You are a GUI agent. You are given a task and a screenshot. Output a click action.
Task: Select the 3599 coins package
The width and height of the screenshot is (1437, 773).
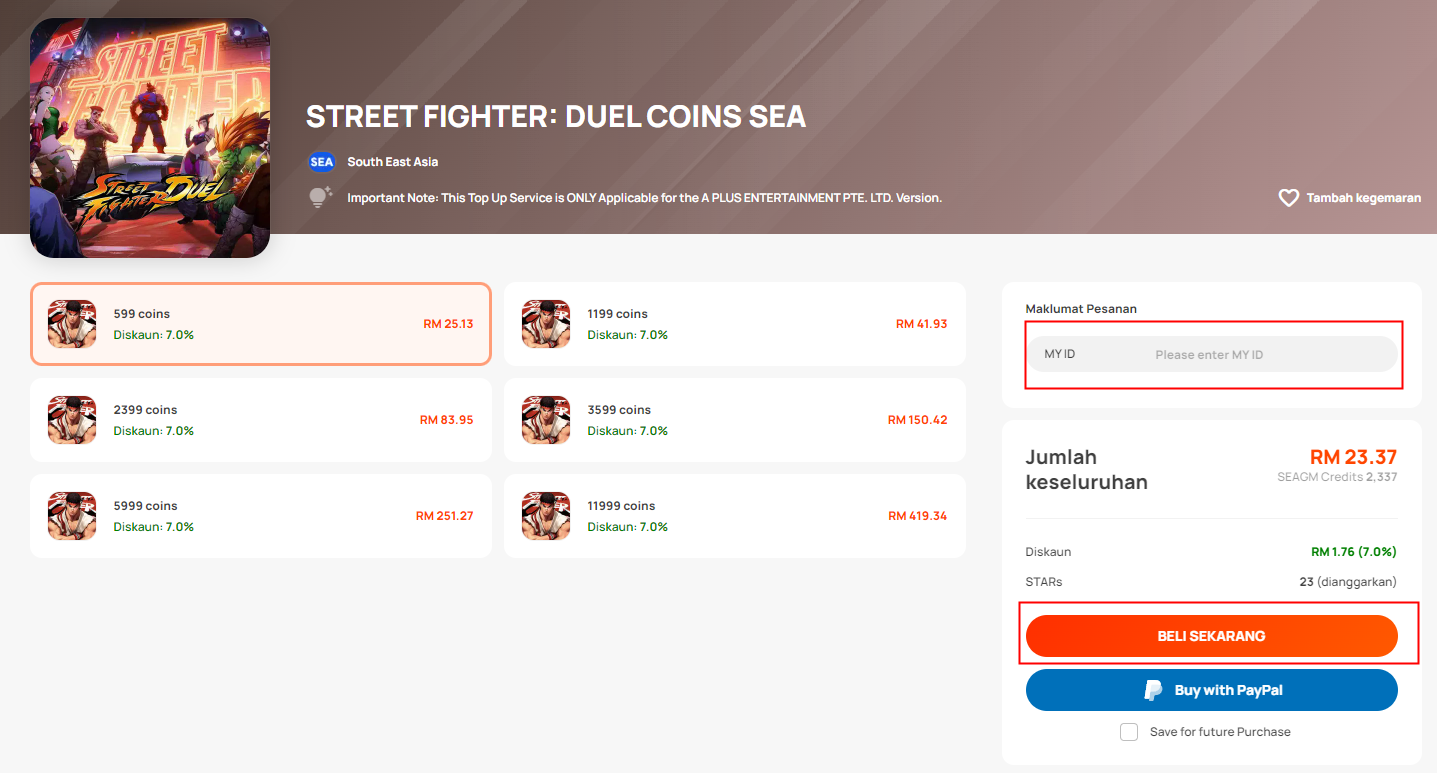735,420
